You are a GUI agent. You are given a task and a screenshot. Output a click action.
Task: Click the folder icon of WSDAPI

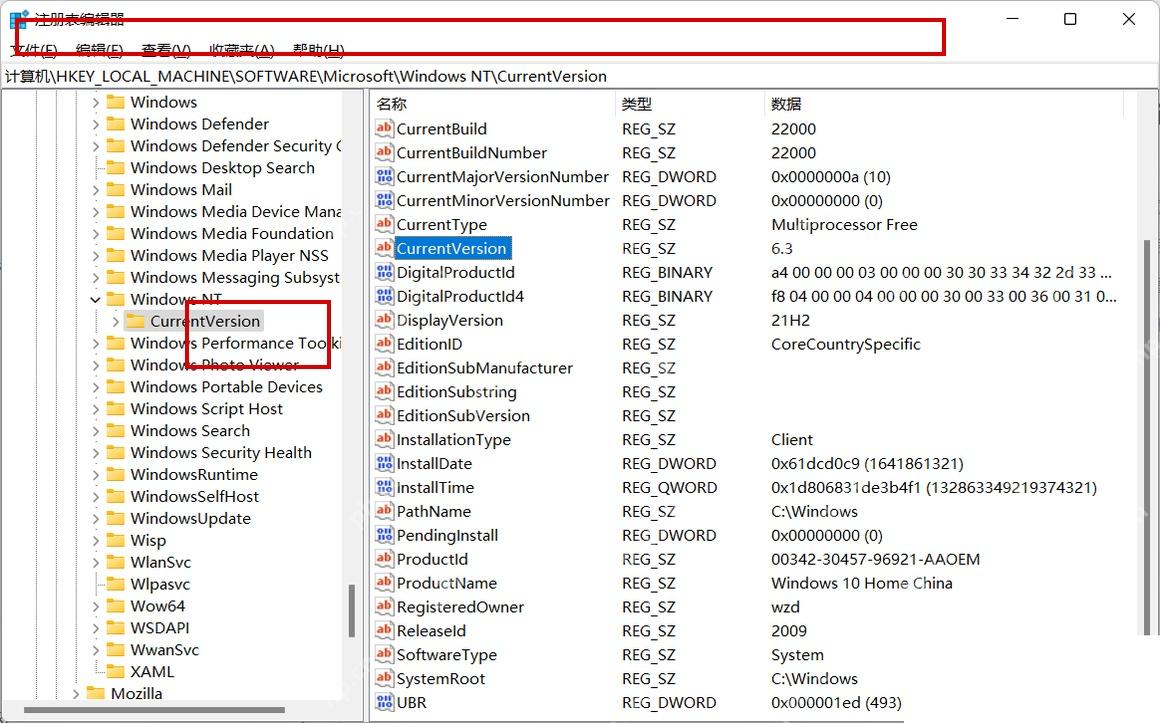(115, 628)
